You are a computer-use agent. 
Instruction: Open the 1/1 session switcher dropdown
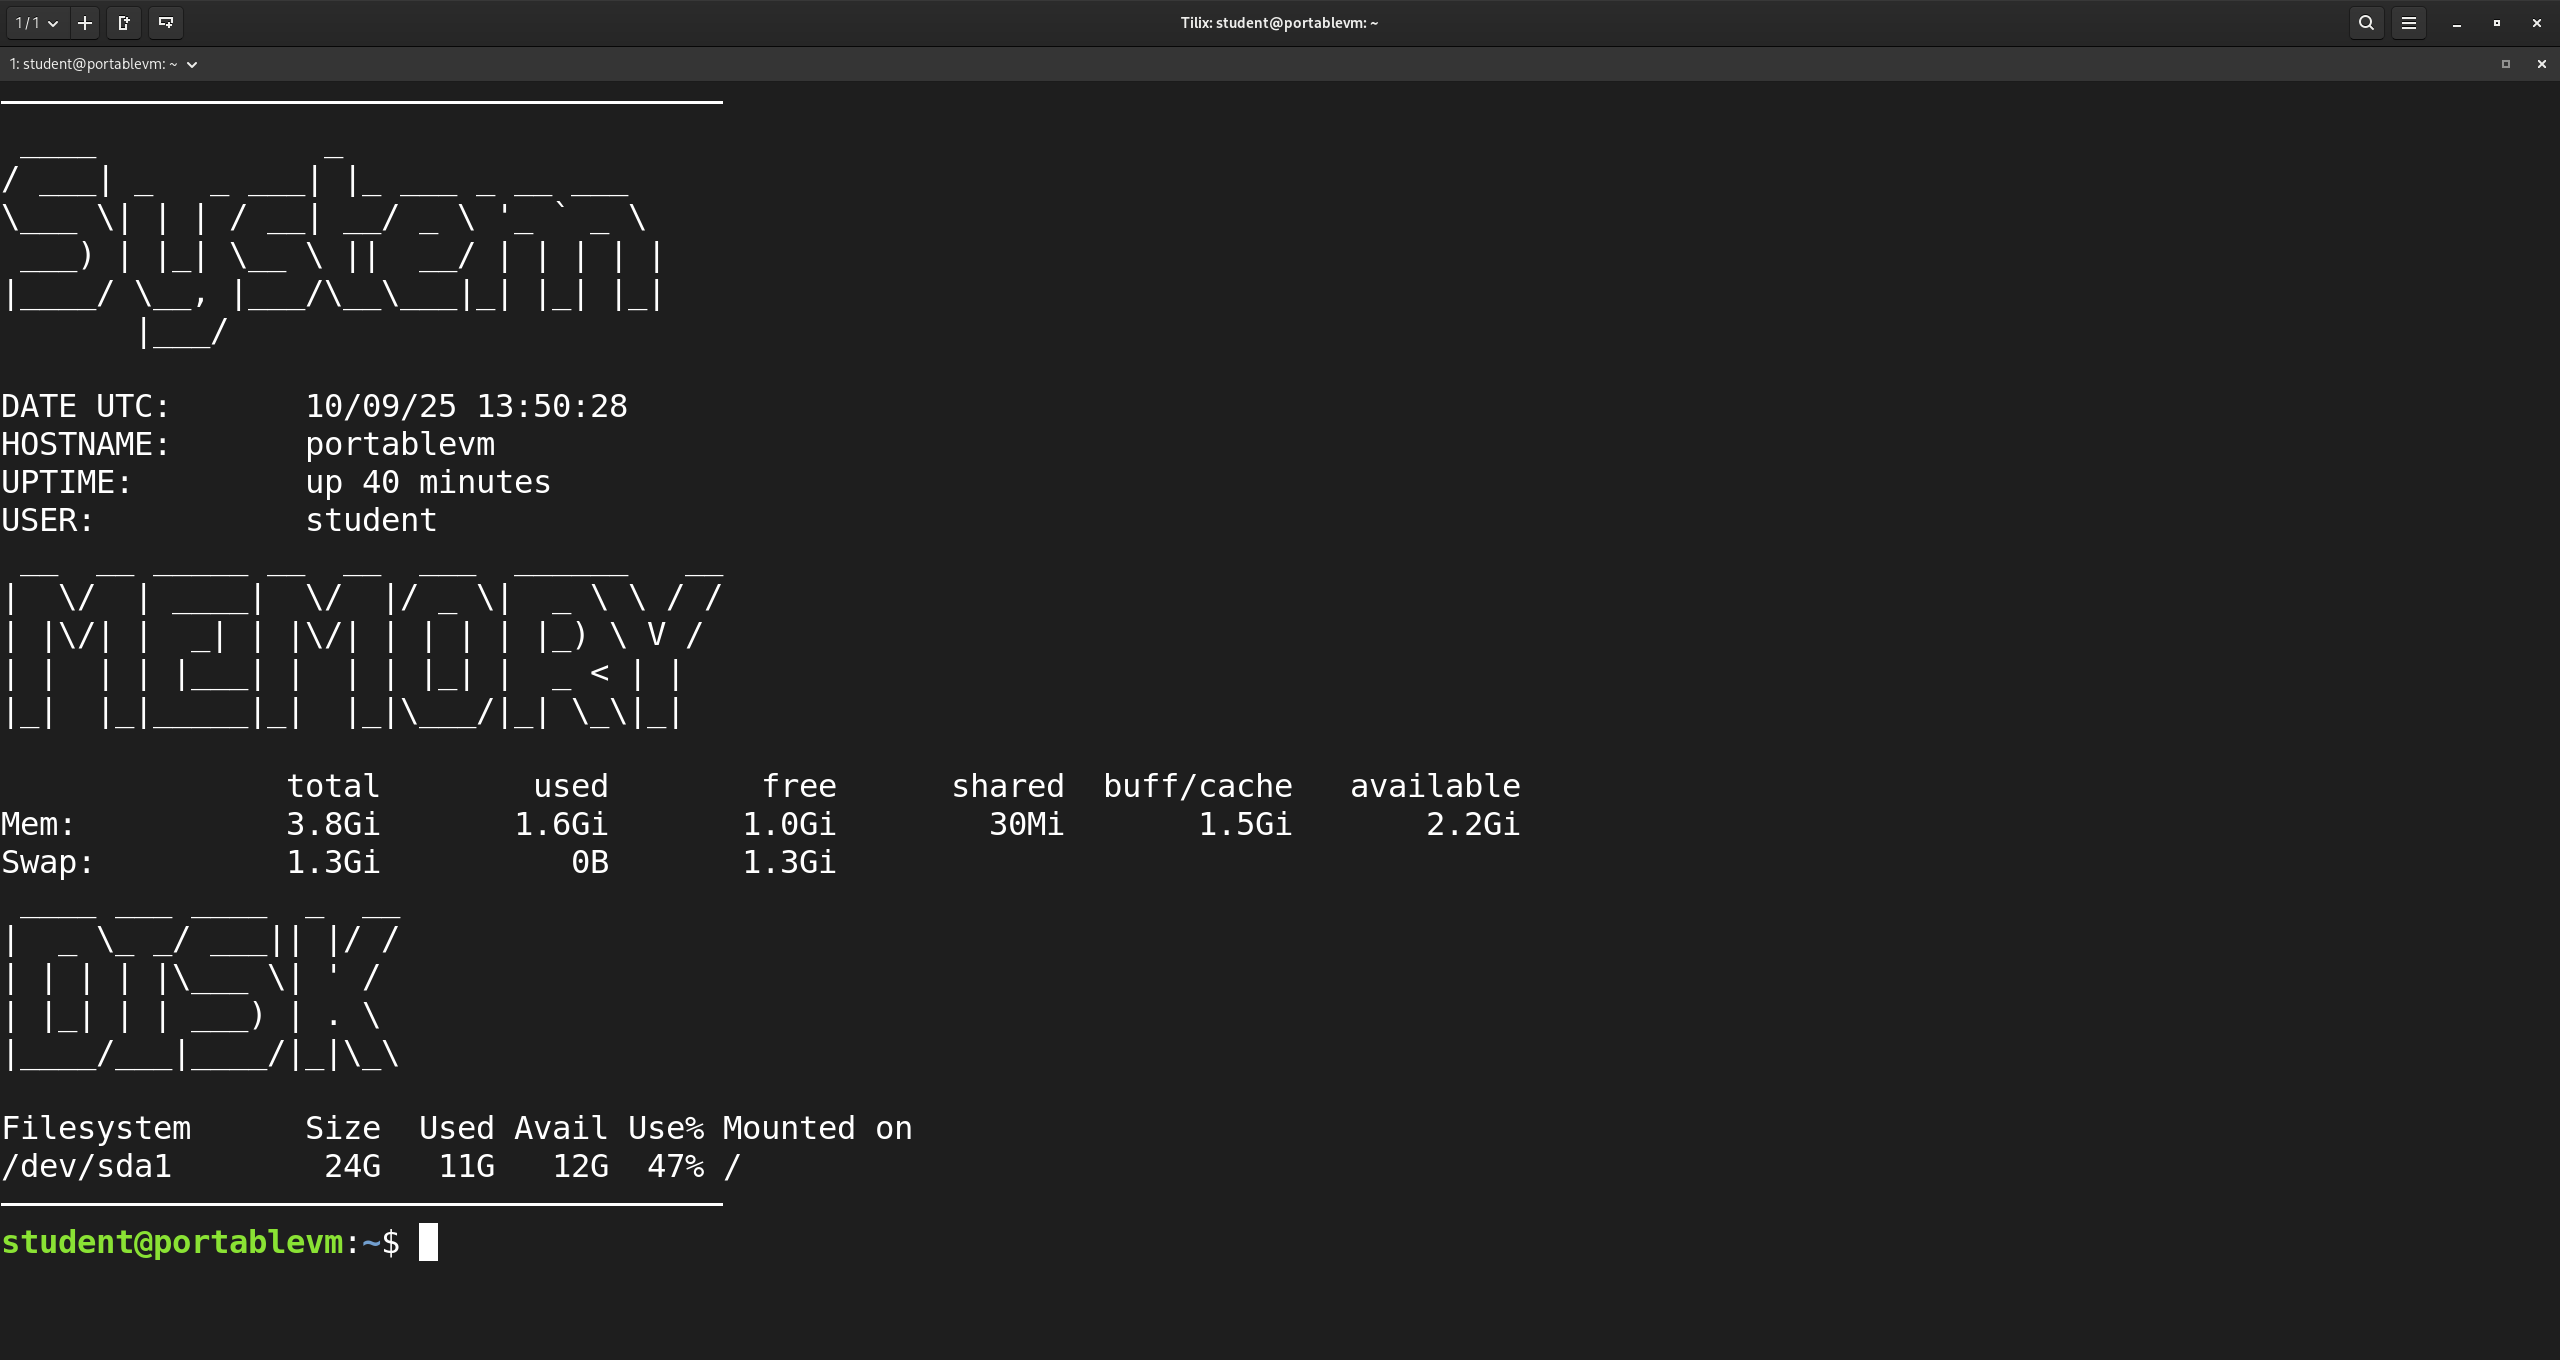37,23
